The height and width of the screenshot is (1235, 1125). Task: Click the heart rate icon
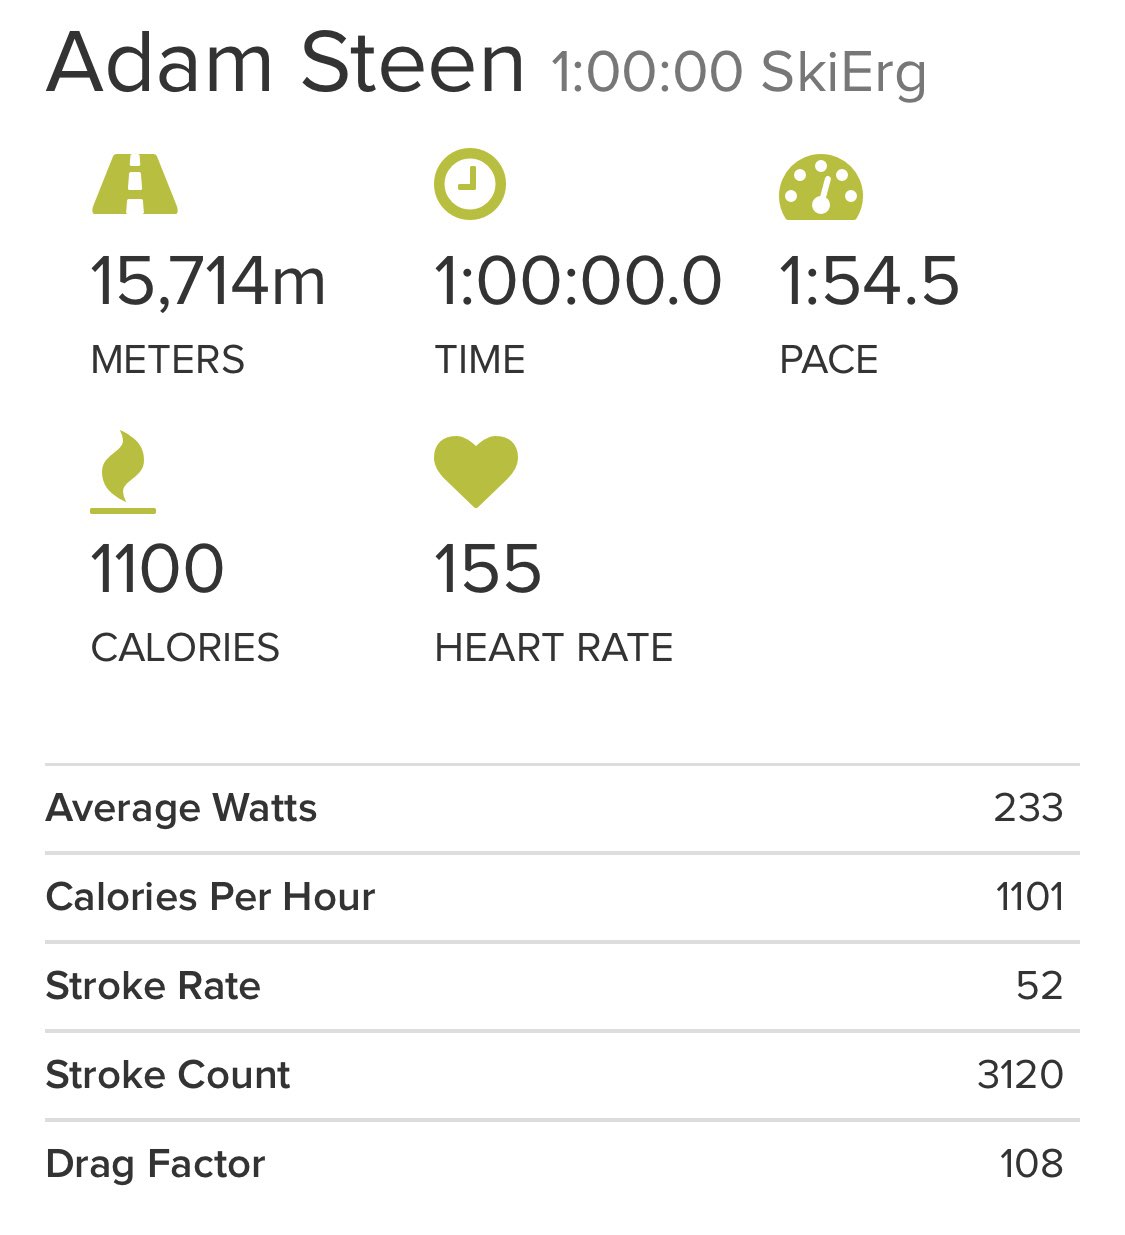click(x=476, y=471)
